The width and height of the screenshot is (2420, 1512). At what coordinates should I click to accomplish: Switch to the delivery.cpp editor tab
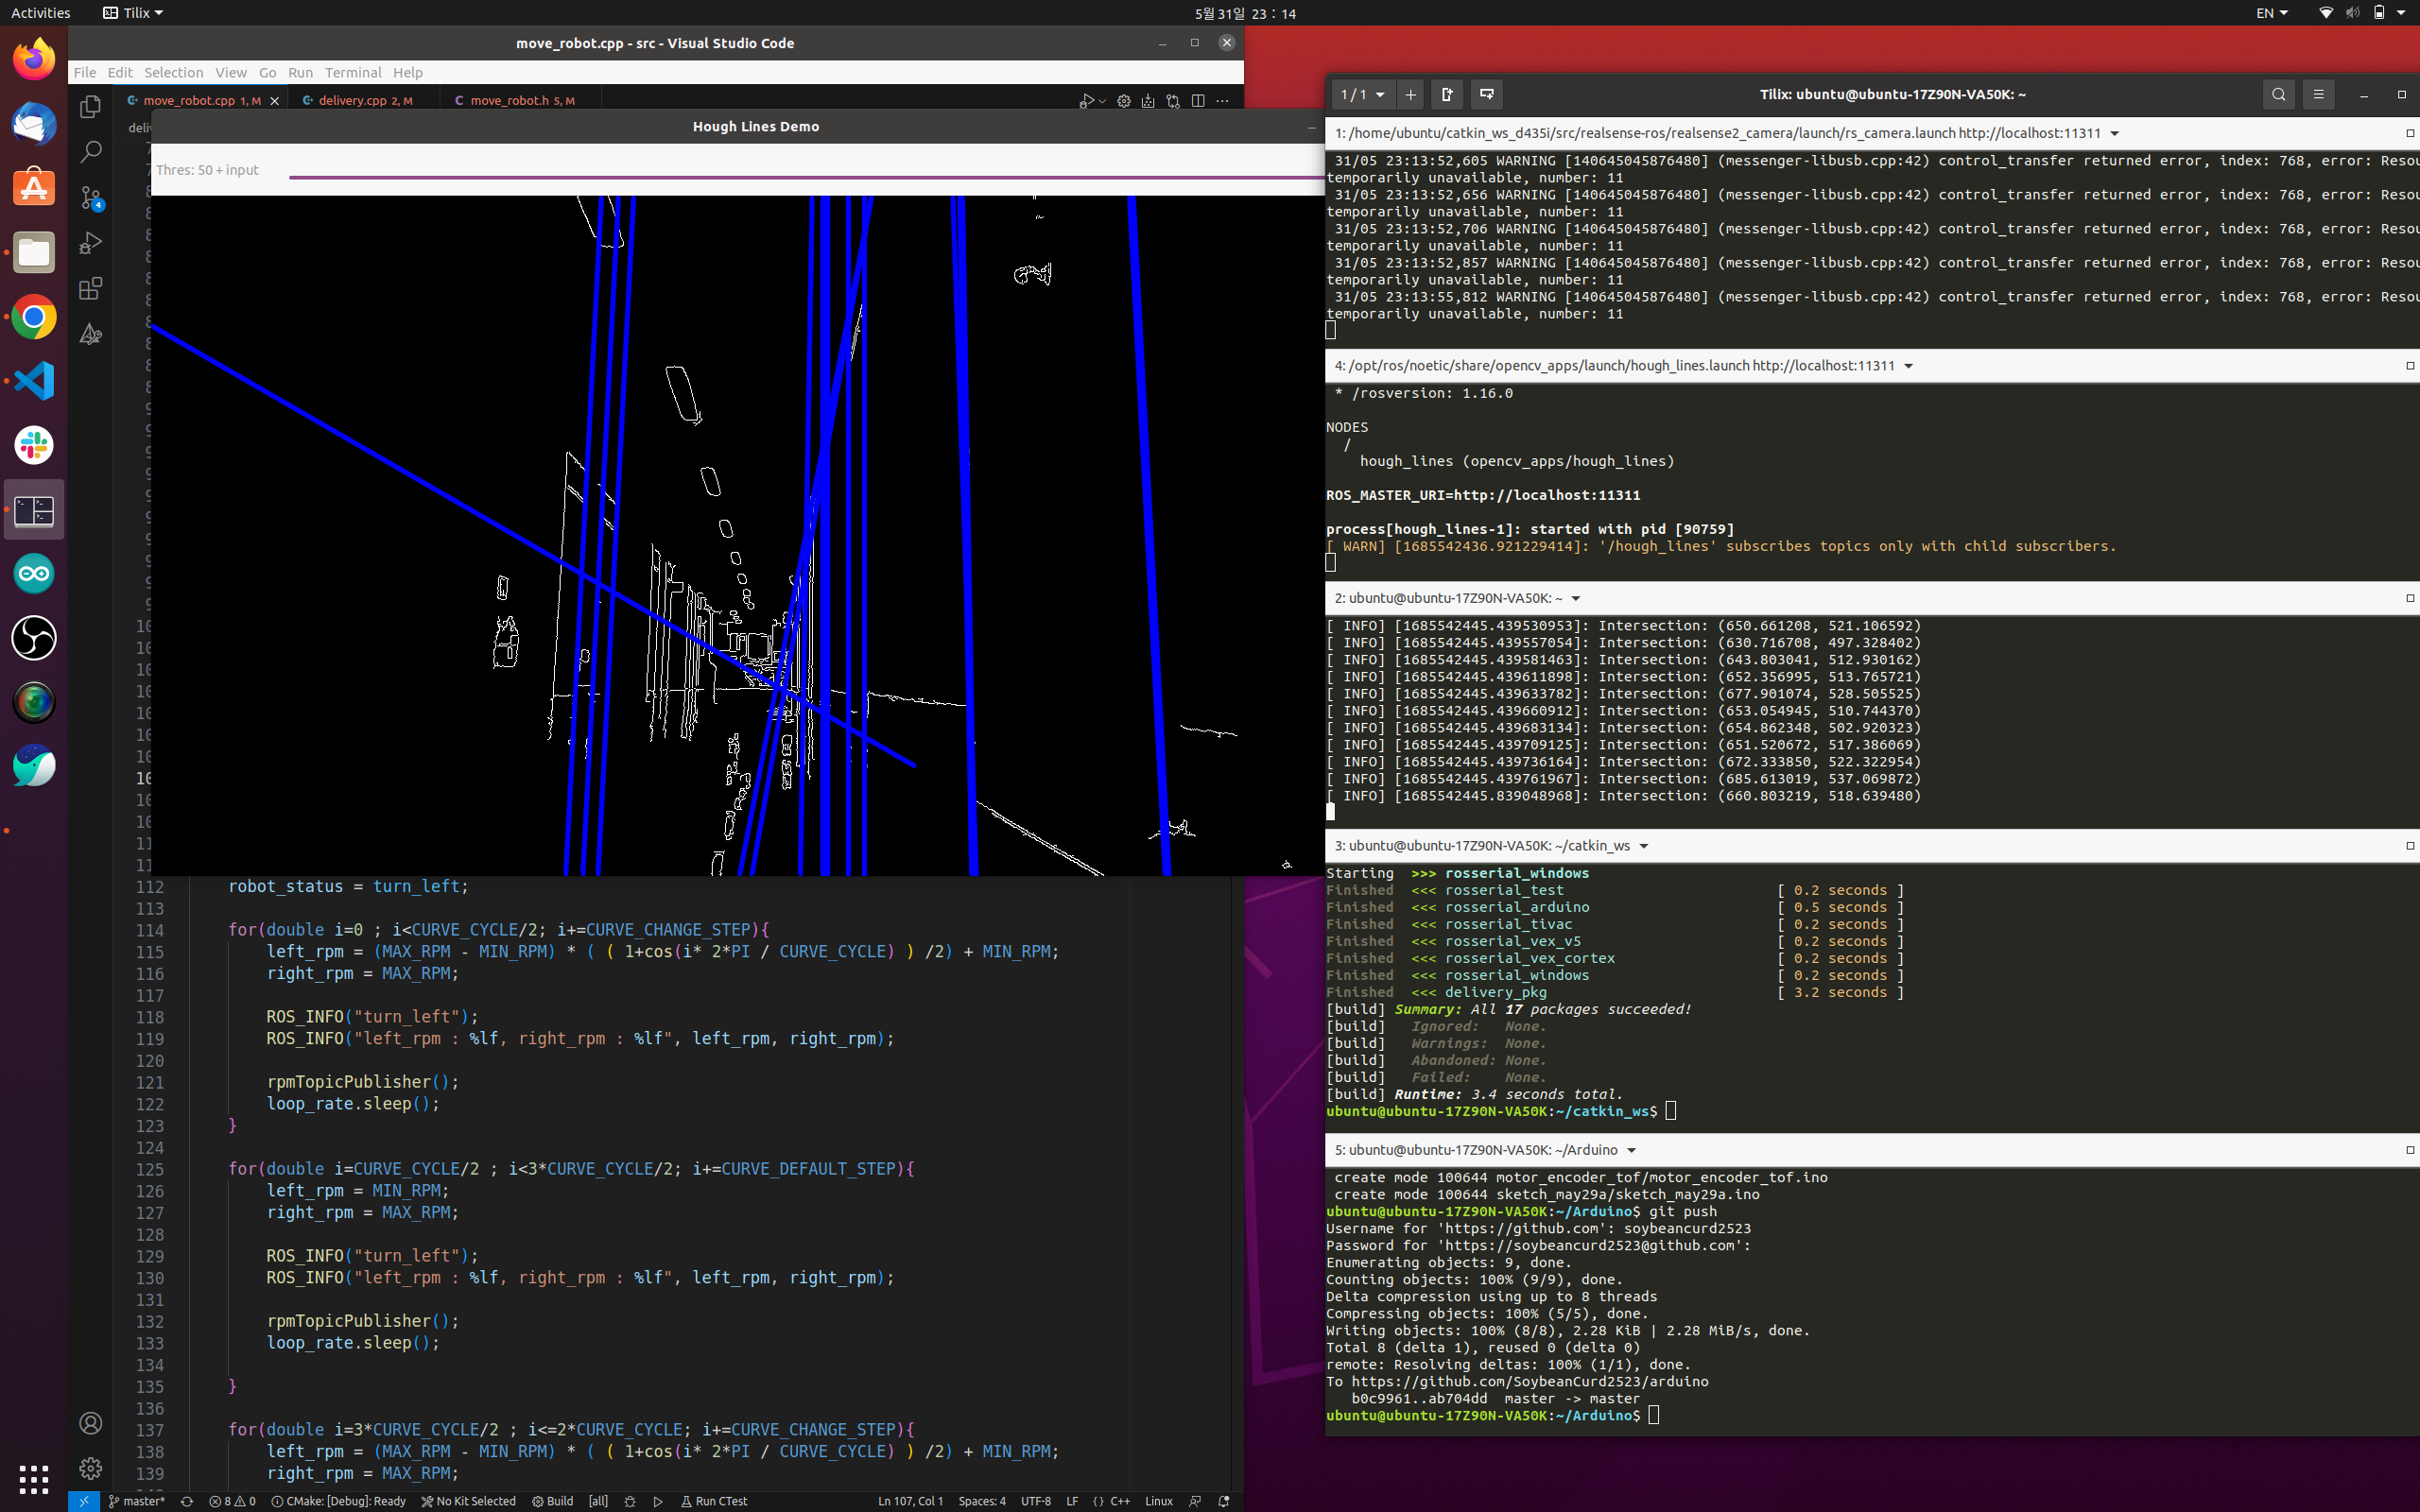353,100
